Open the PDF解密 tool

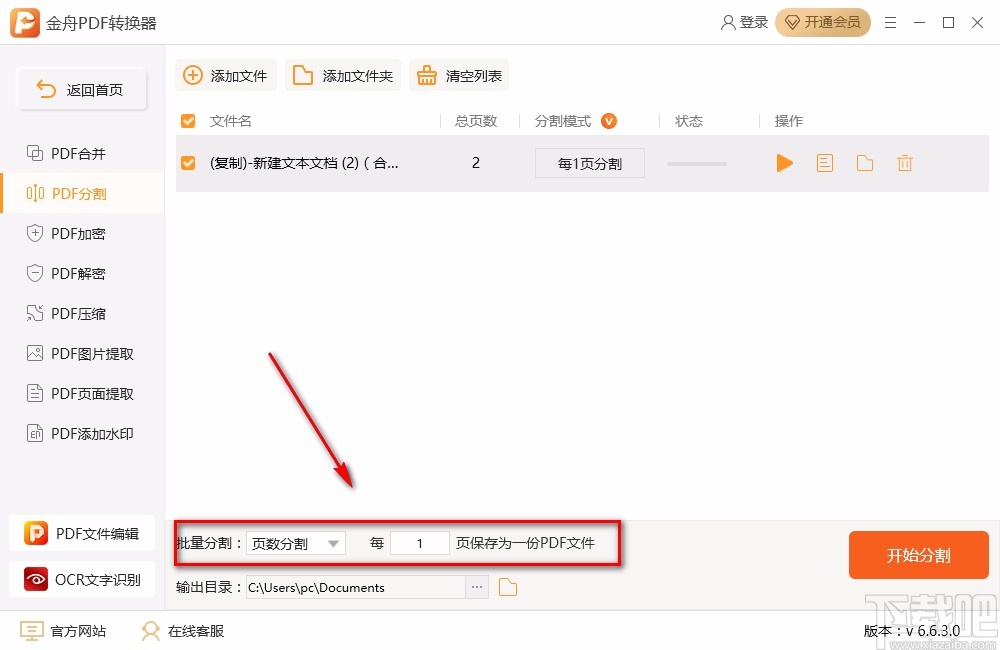pyautogui.click(x=75, y=273)
